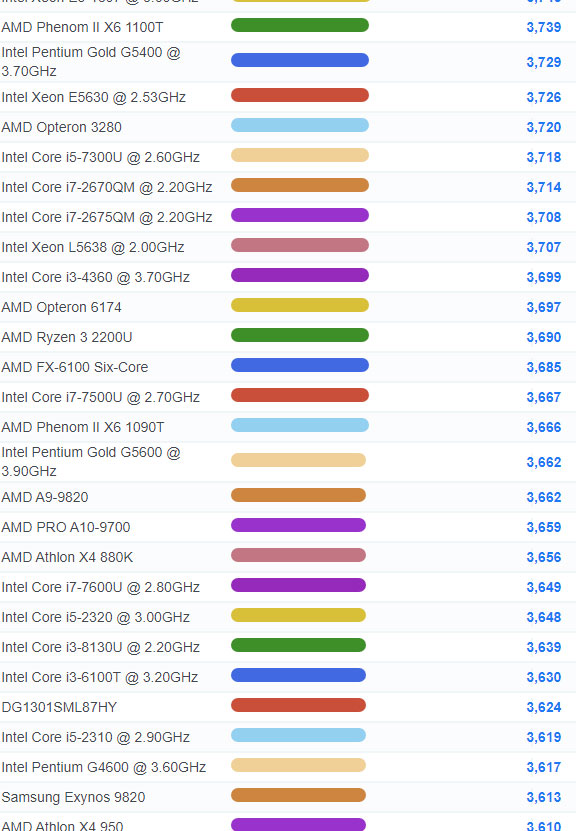Screen dimensions: 576x831
Task: Select the AMD A9-9820 entry
Action: 45,497
